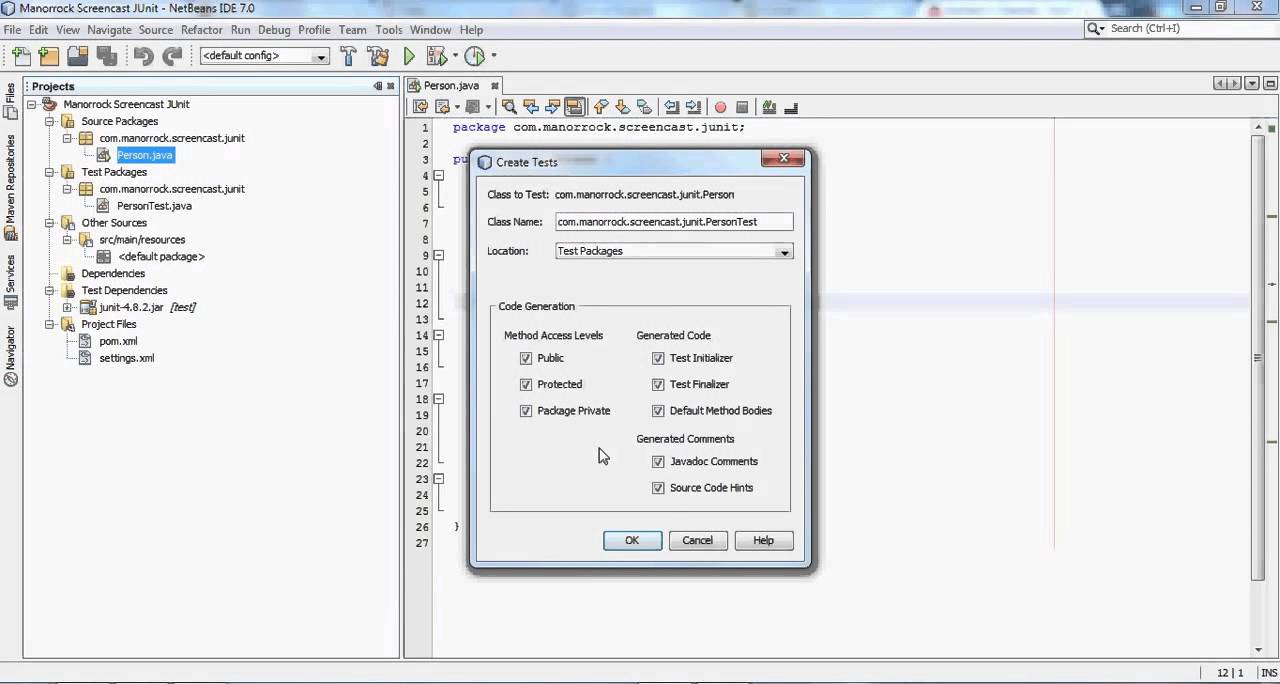This screenshot has height=684, width=1280.
Task: Click the Start Macro Recording red icon
Action: pos(720,107)
